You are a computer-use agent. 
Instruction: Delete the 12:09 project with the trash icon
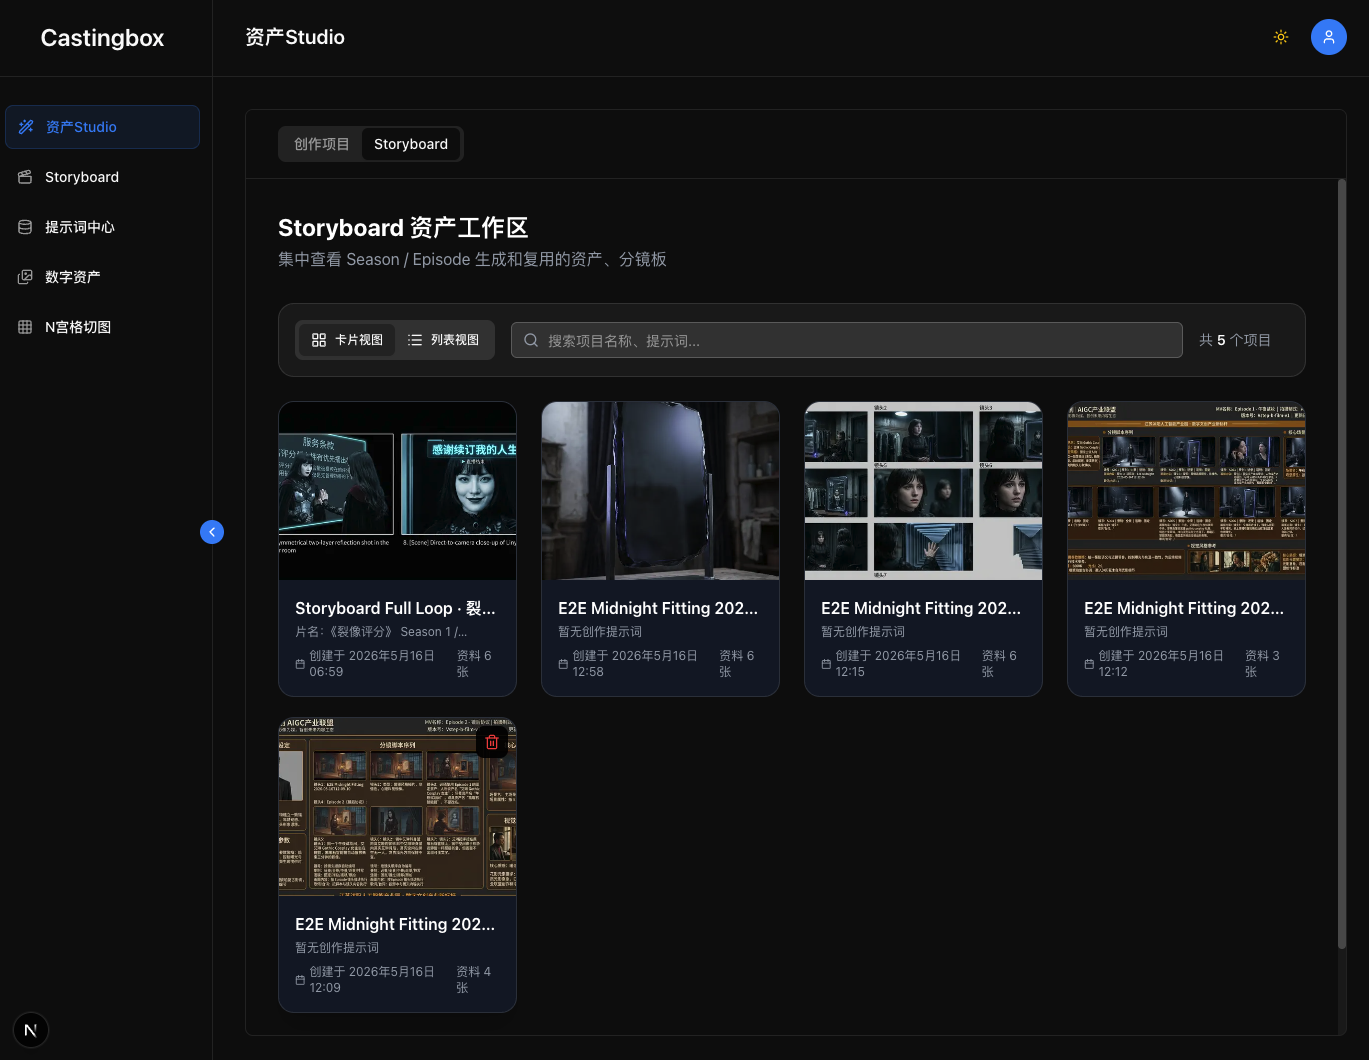[492, 742]
